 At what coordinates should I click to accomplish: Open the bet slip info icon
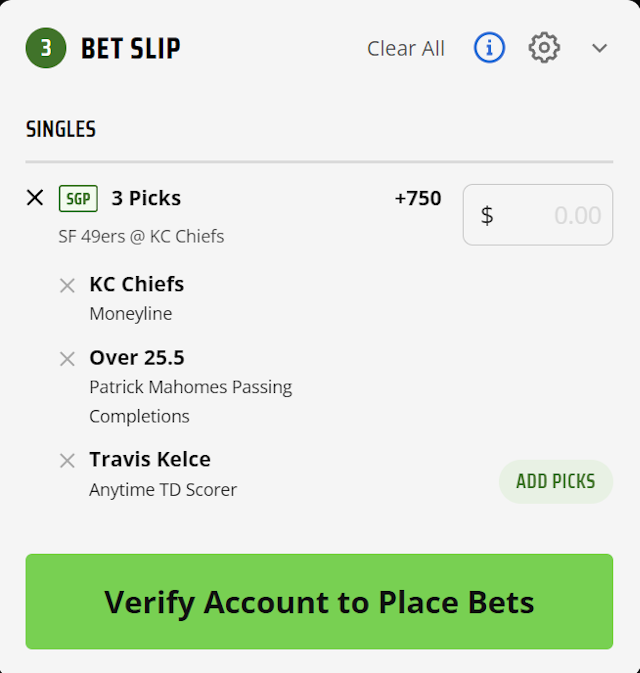tap(489, 47)
